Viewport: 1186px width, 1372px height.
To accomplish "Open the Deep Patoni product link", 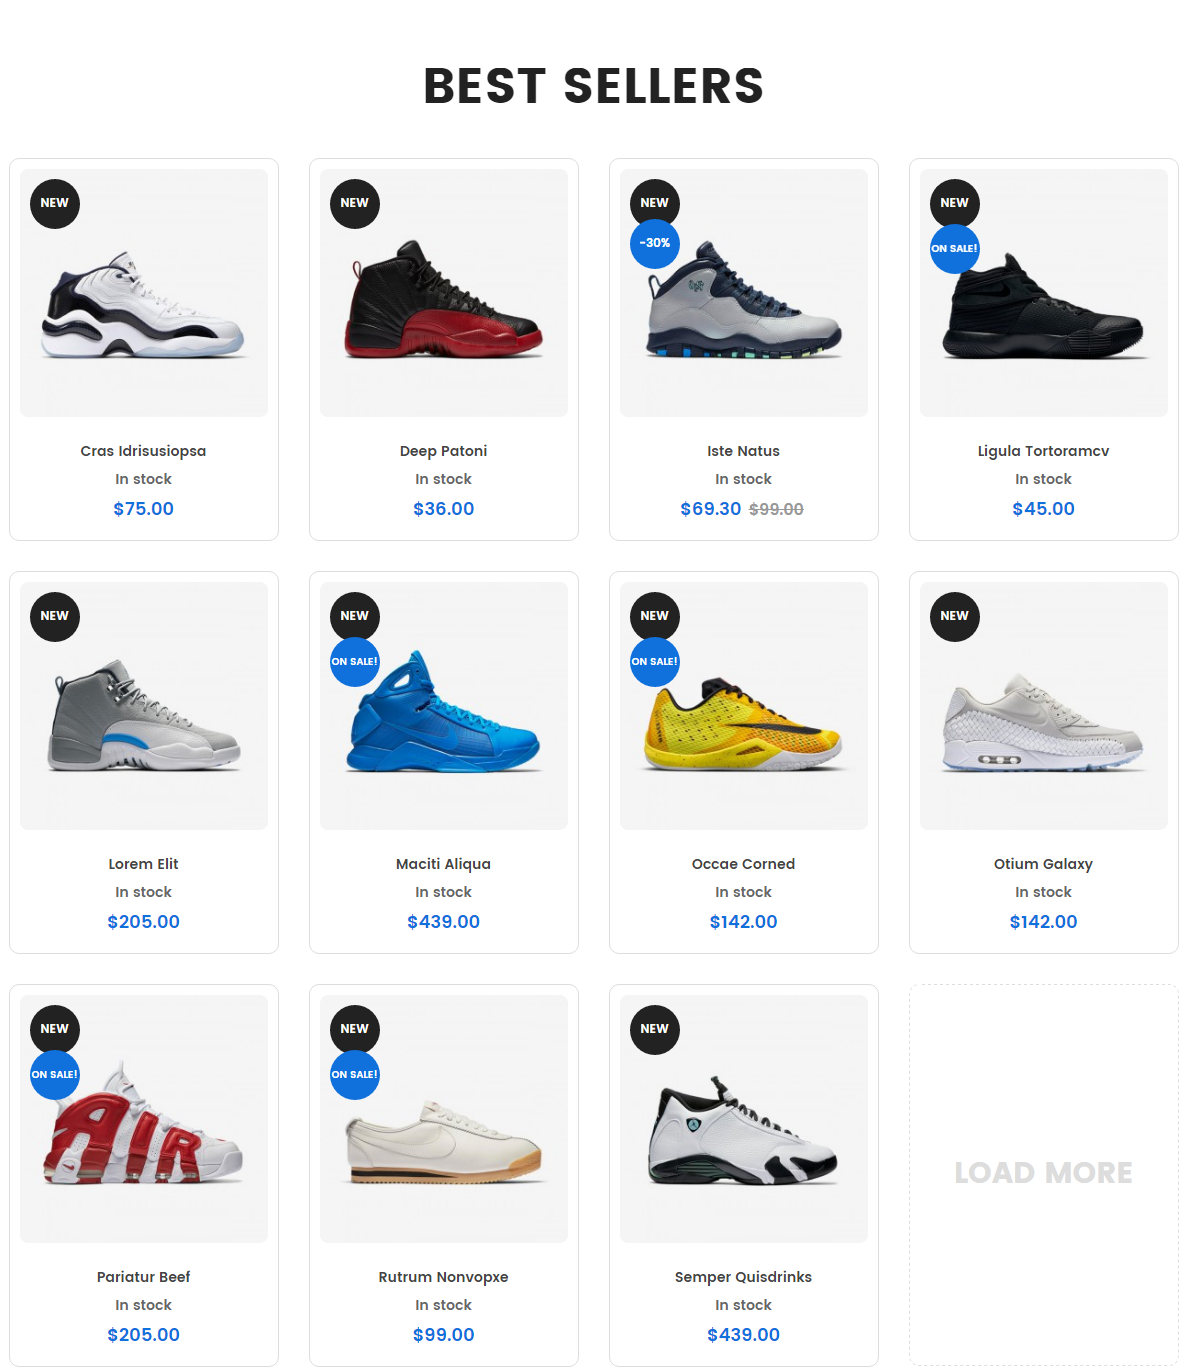I will pyautogui.click(x=444, y=451).
